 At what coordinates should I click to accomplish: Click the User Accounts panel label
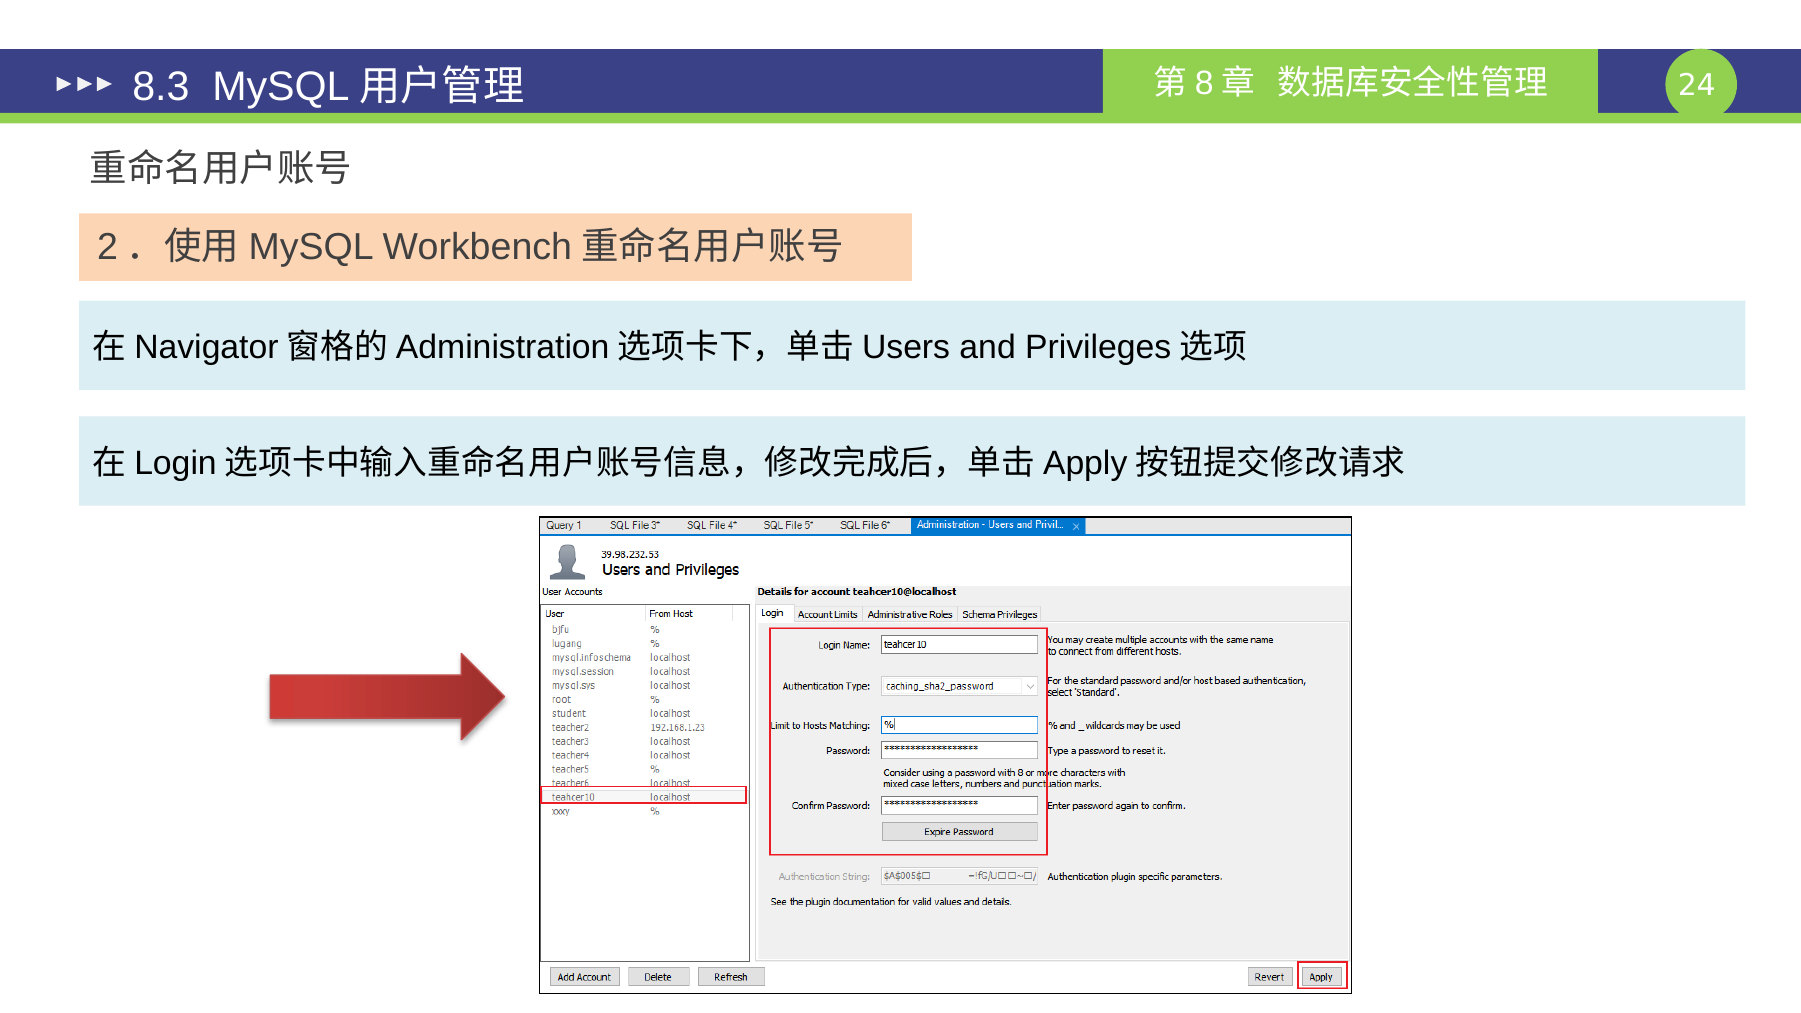[x=572, y=592]
